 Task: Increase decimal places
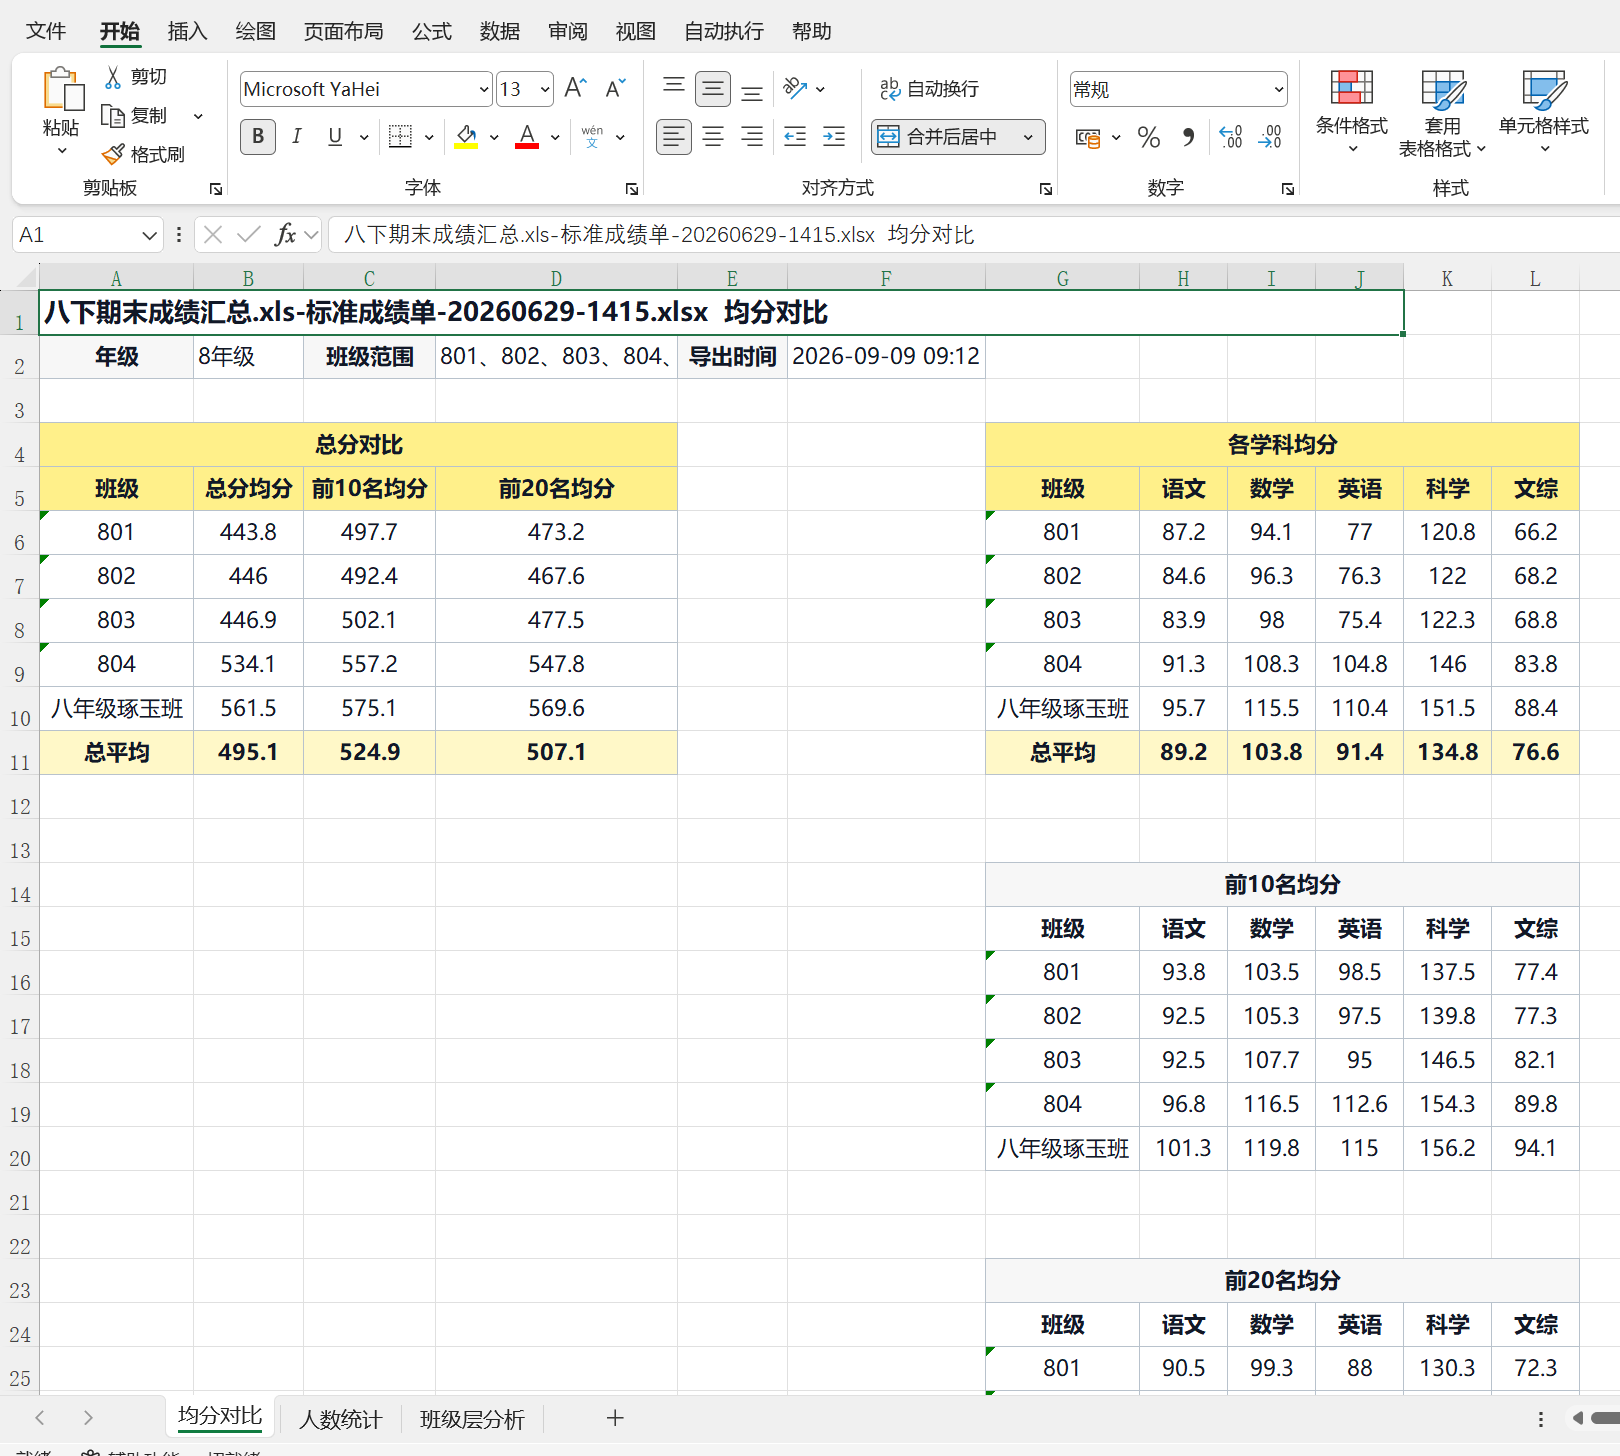click(1231, 137)
